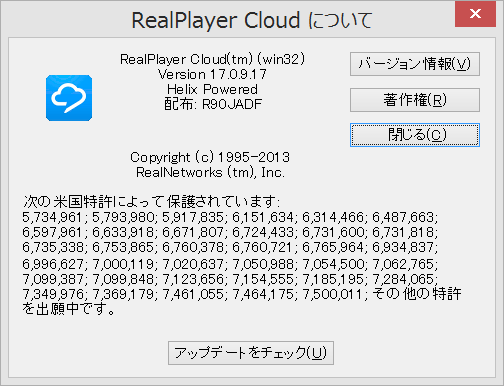The width and height of the screenshot is (504, 386).
Task: Click the '配布: R90JADF' distribution text
Action: click(213, 104)
